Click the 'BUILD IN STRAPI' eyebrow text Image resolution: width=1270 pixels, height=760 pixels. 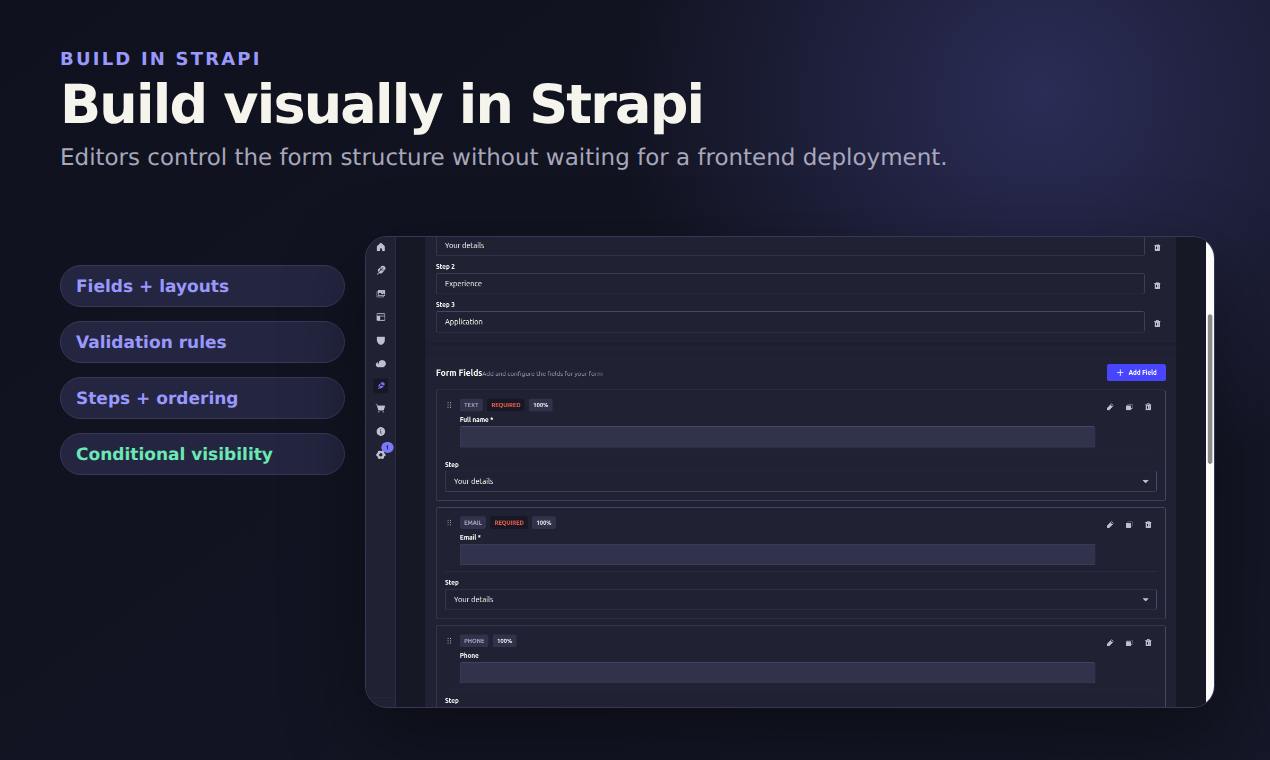click(160, 59)
